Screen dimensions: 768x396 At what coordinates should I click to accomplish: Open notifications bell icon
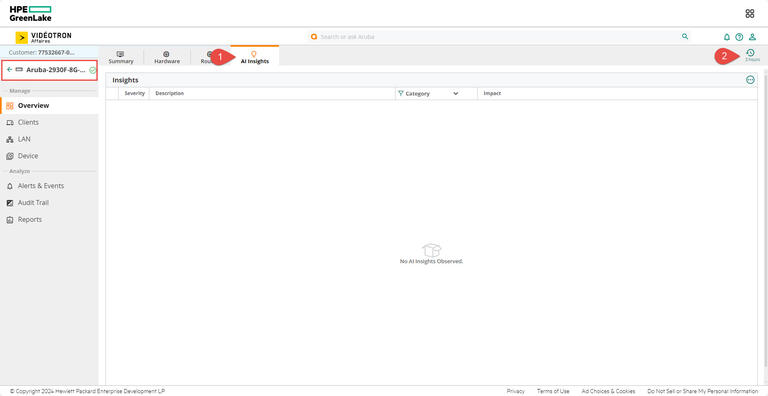(x=727, y=37)
